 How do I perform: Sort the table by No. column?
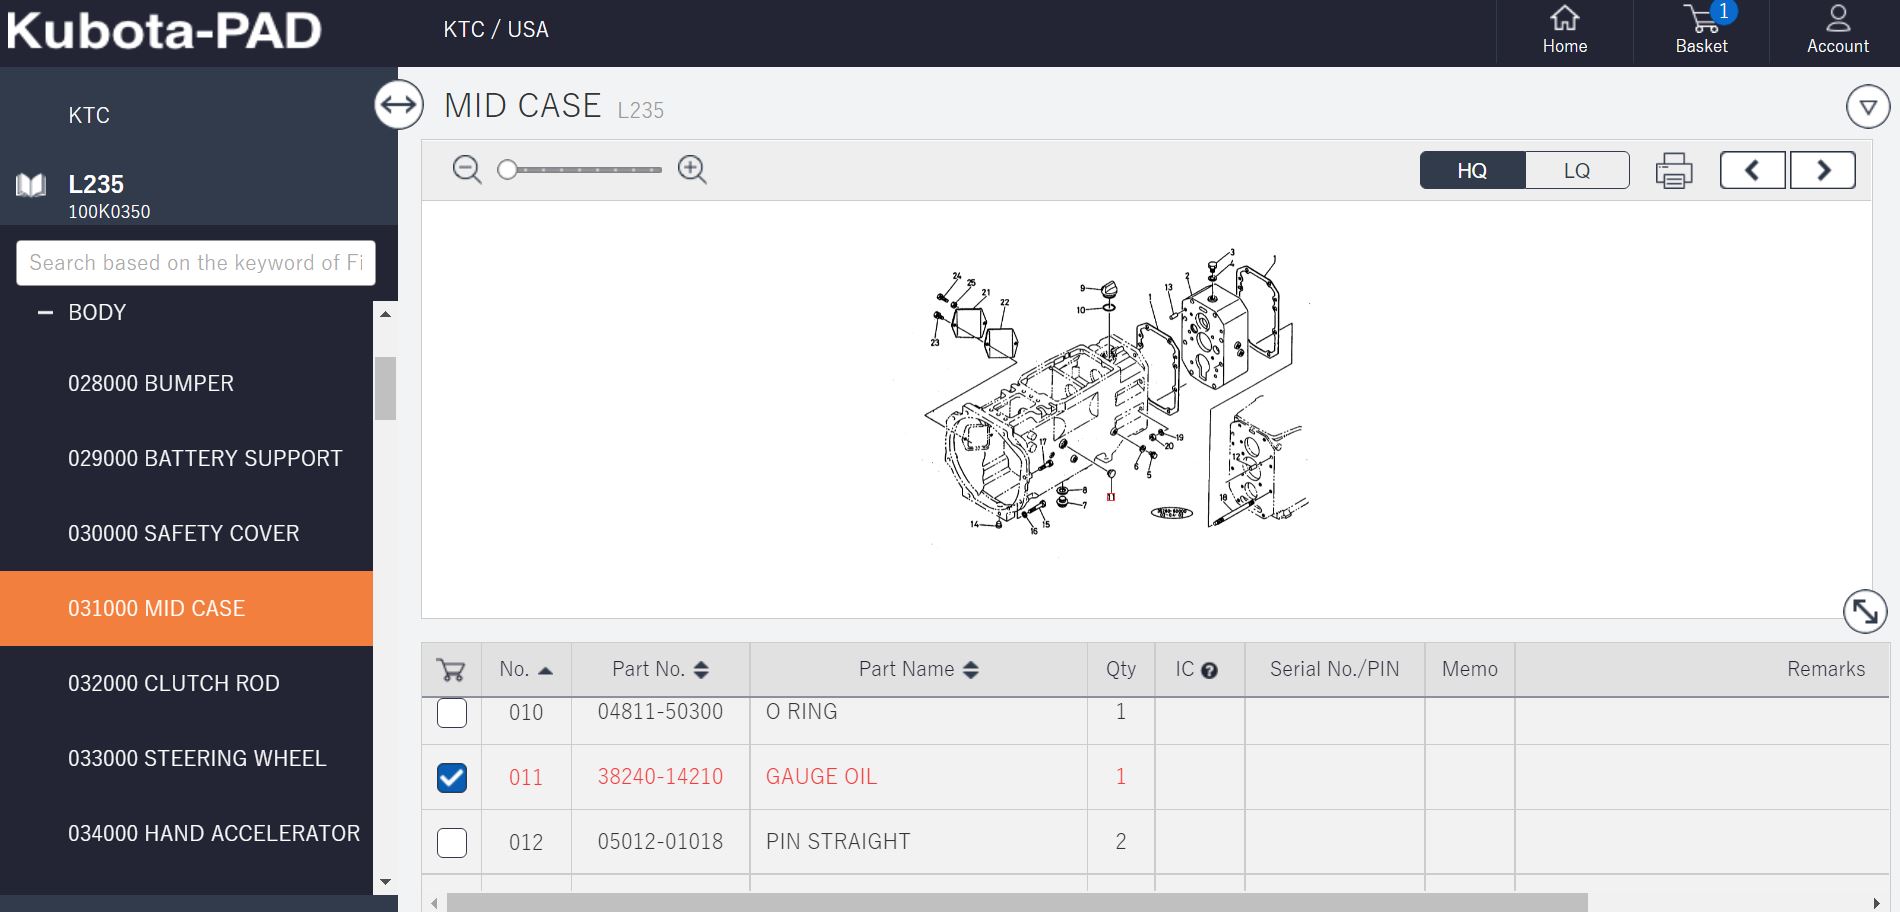(526, 670)
